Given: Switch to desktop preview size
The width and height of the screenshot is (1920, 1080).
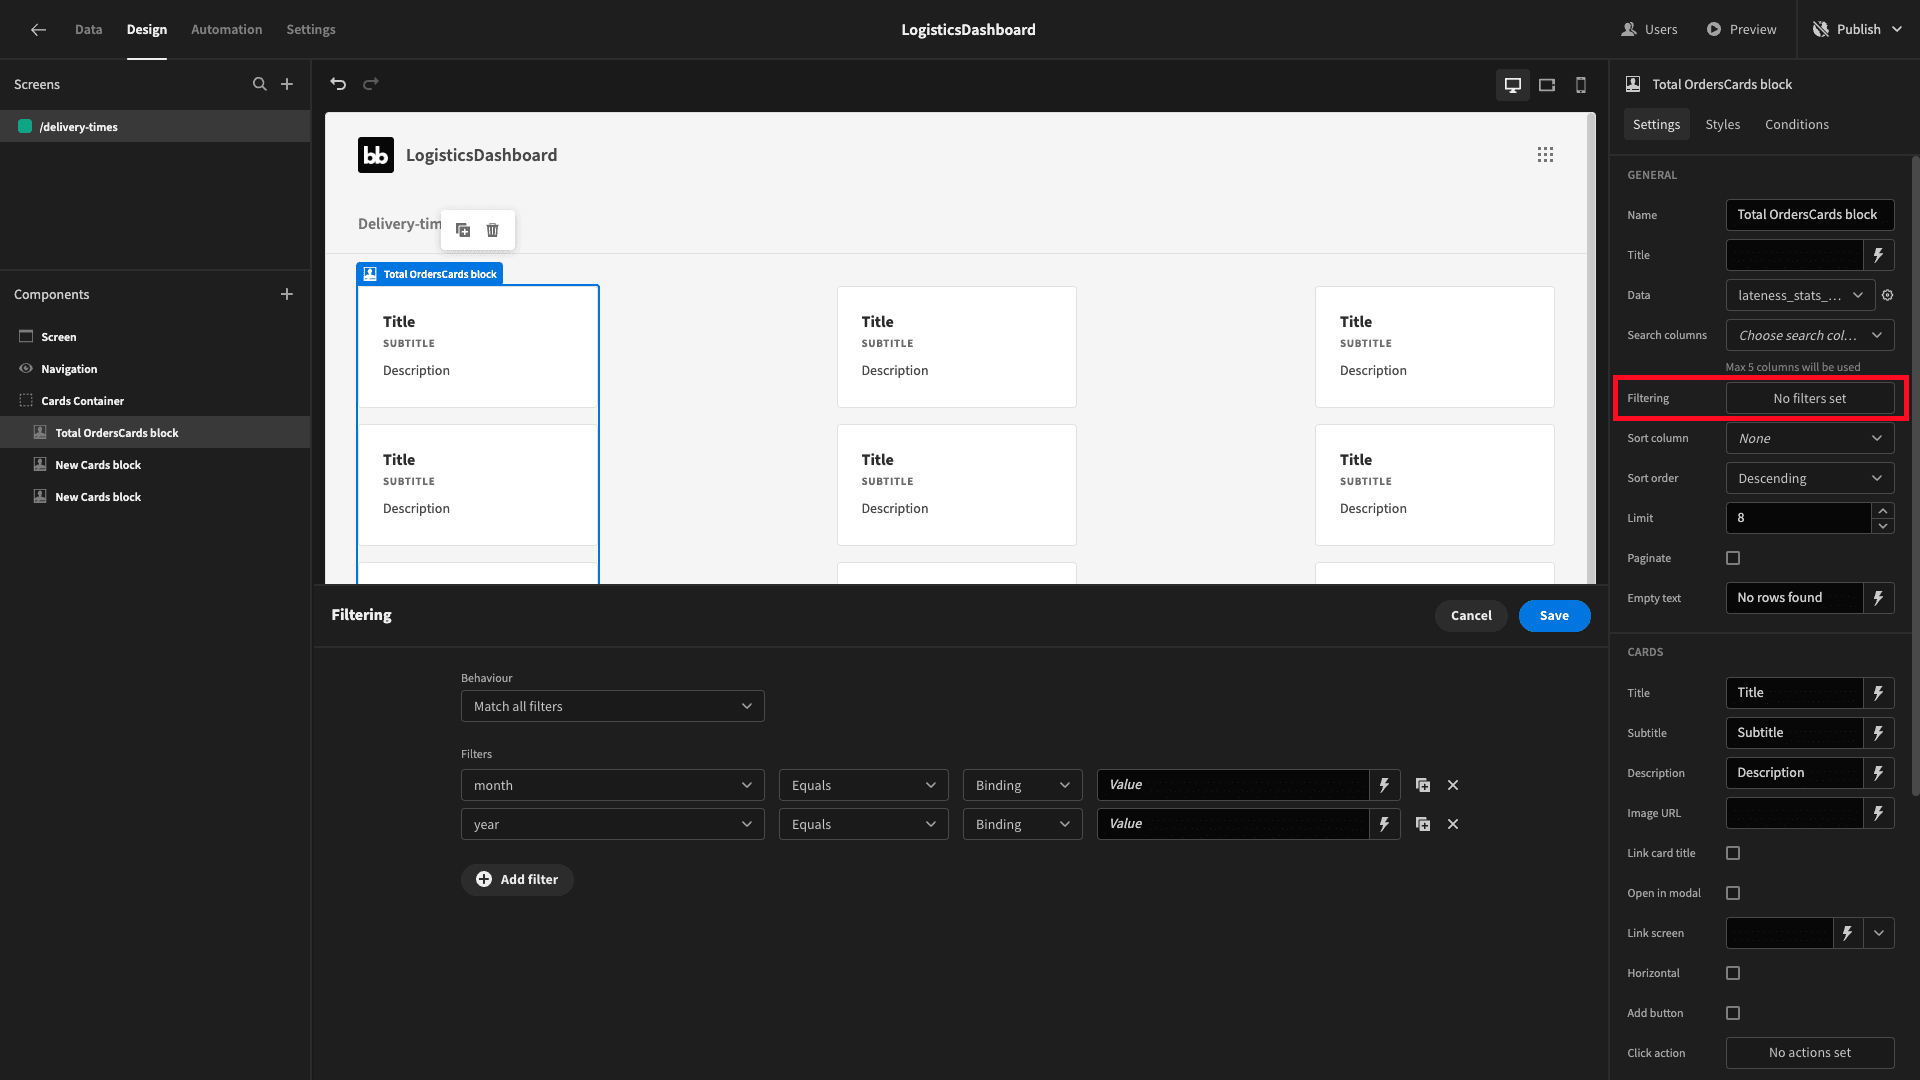Looking at the screenshot, I should coord(1513,85).
